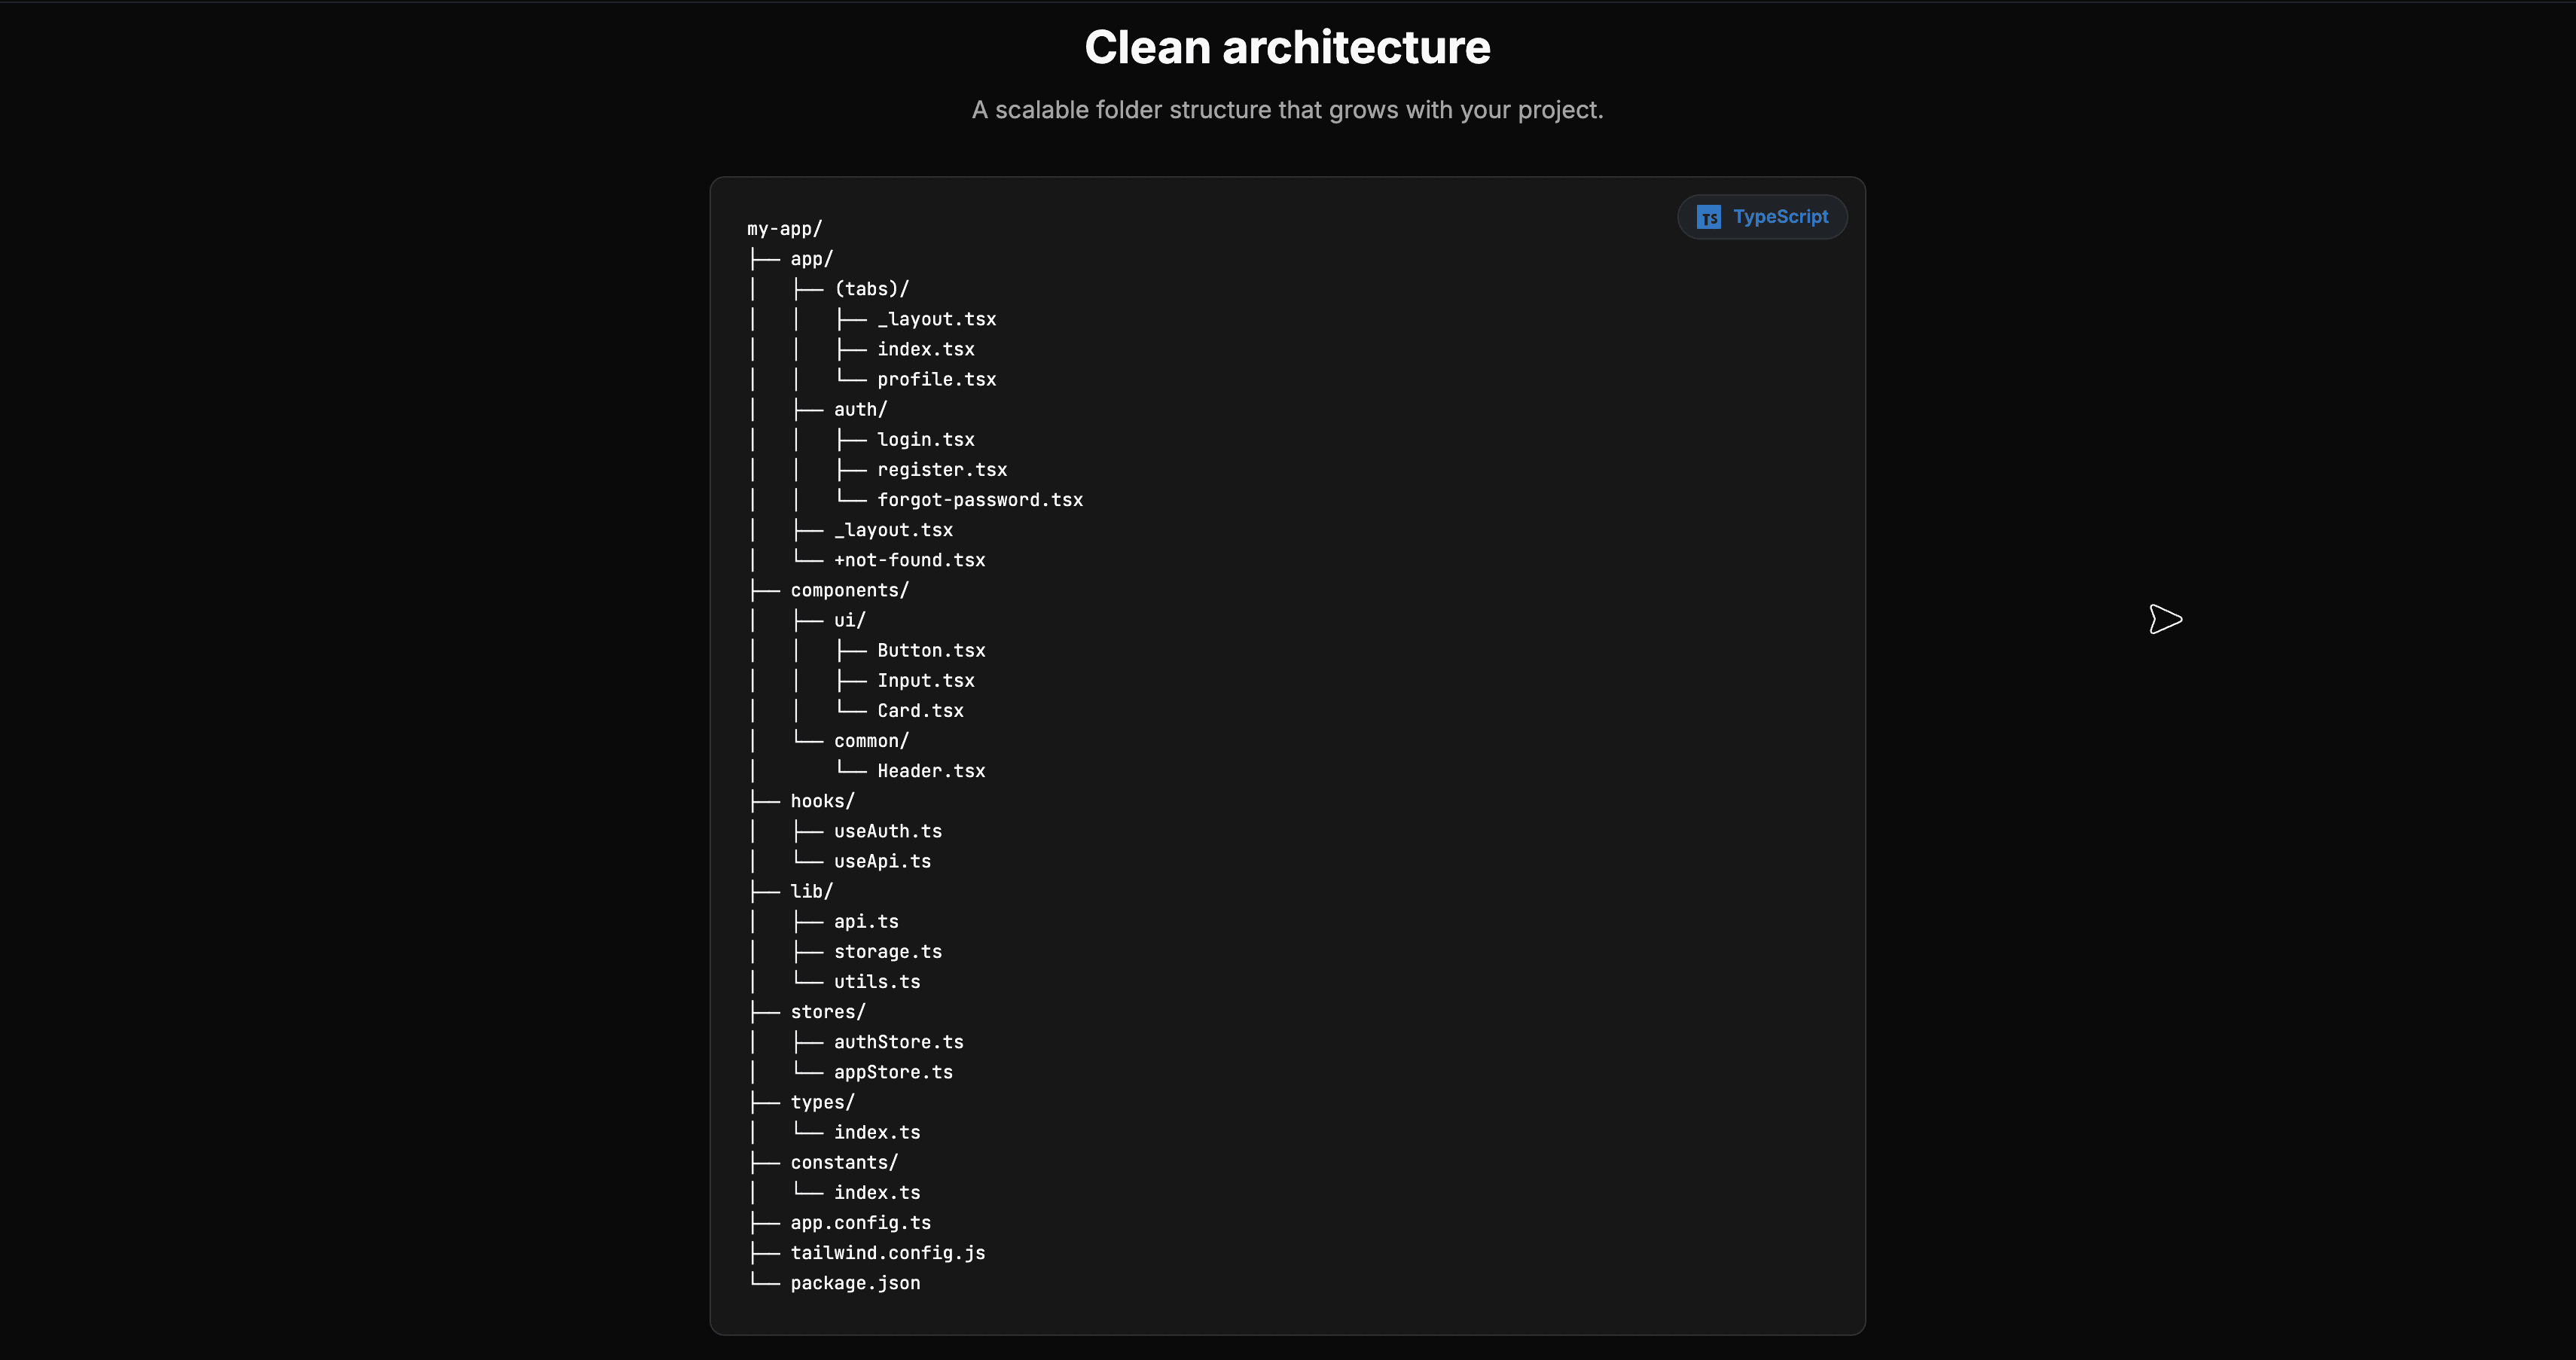Click app.config.ts near tree bottom

860,1222
